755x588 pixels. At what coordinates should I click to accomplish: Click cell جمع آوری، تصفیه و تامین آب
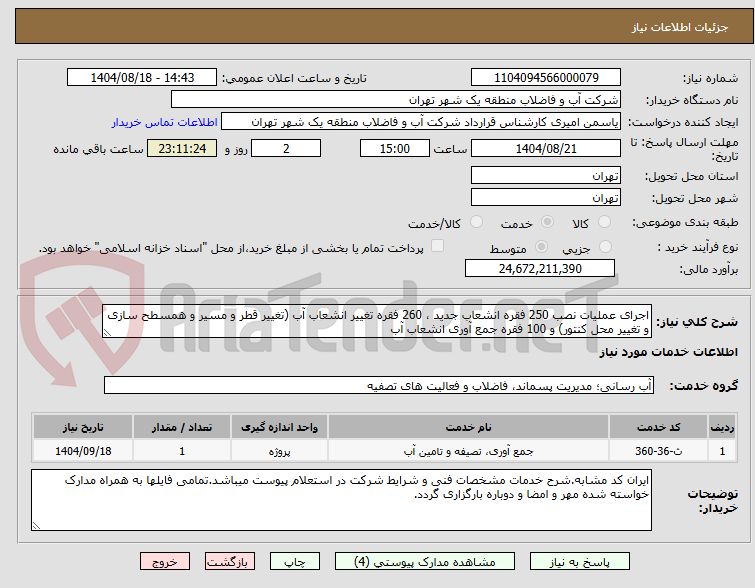[x=469, y=451]
